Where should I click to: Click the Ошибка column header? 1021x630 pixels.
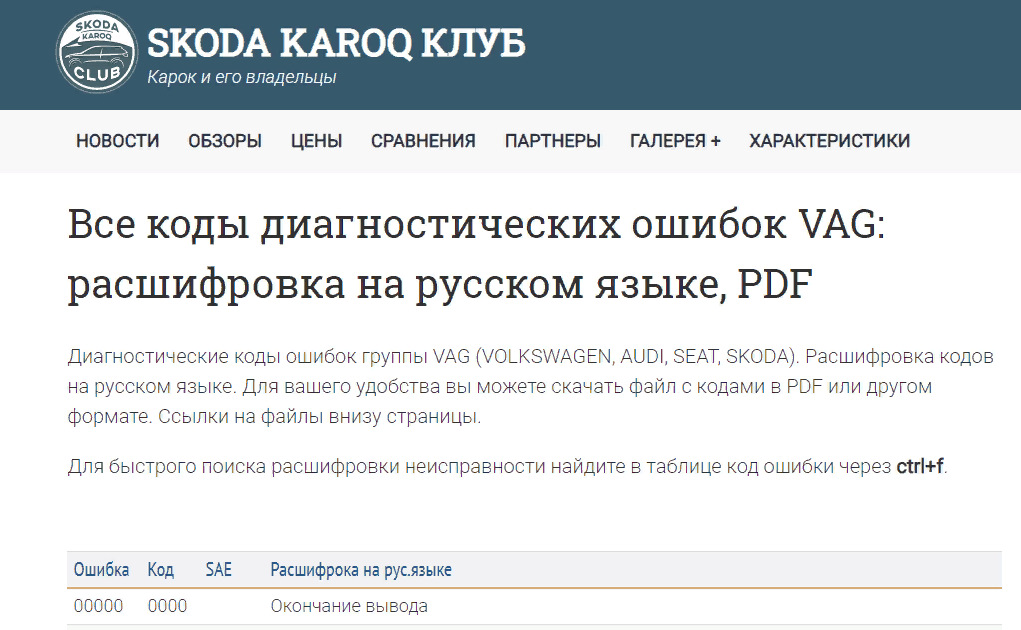(101, 569)
